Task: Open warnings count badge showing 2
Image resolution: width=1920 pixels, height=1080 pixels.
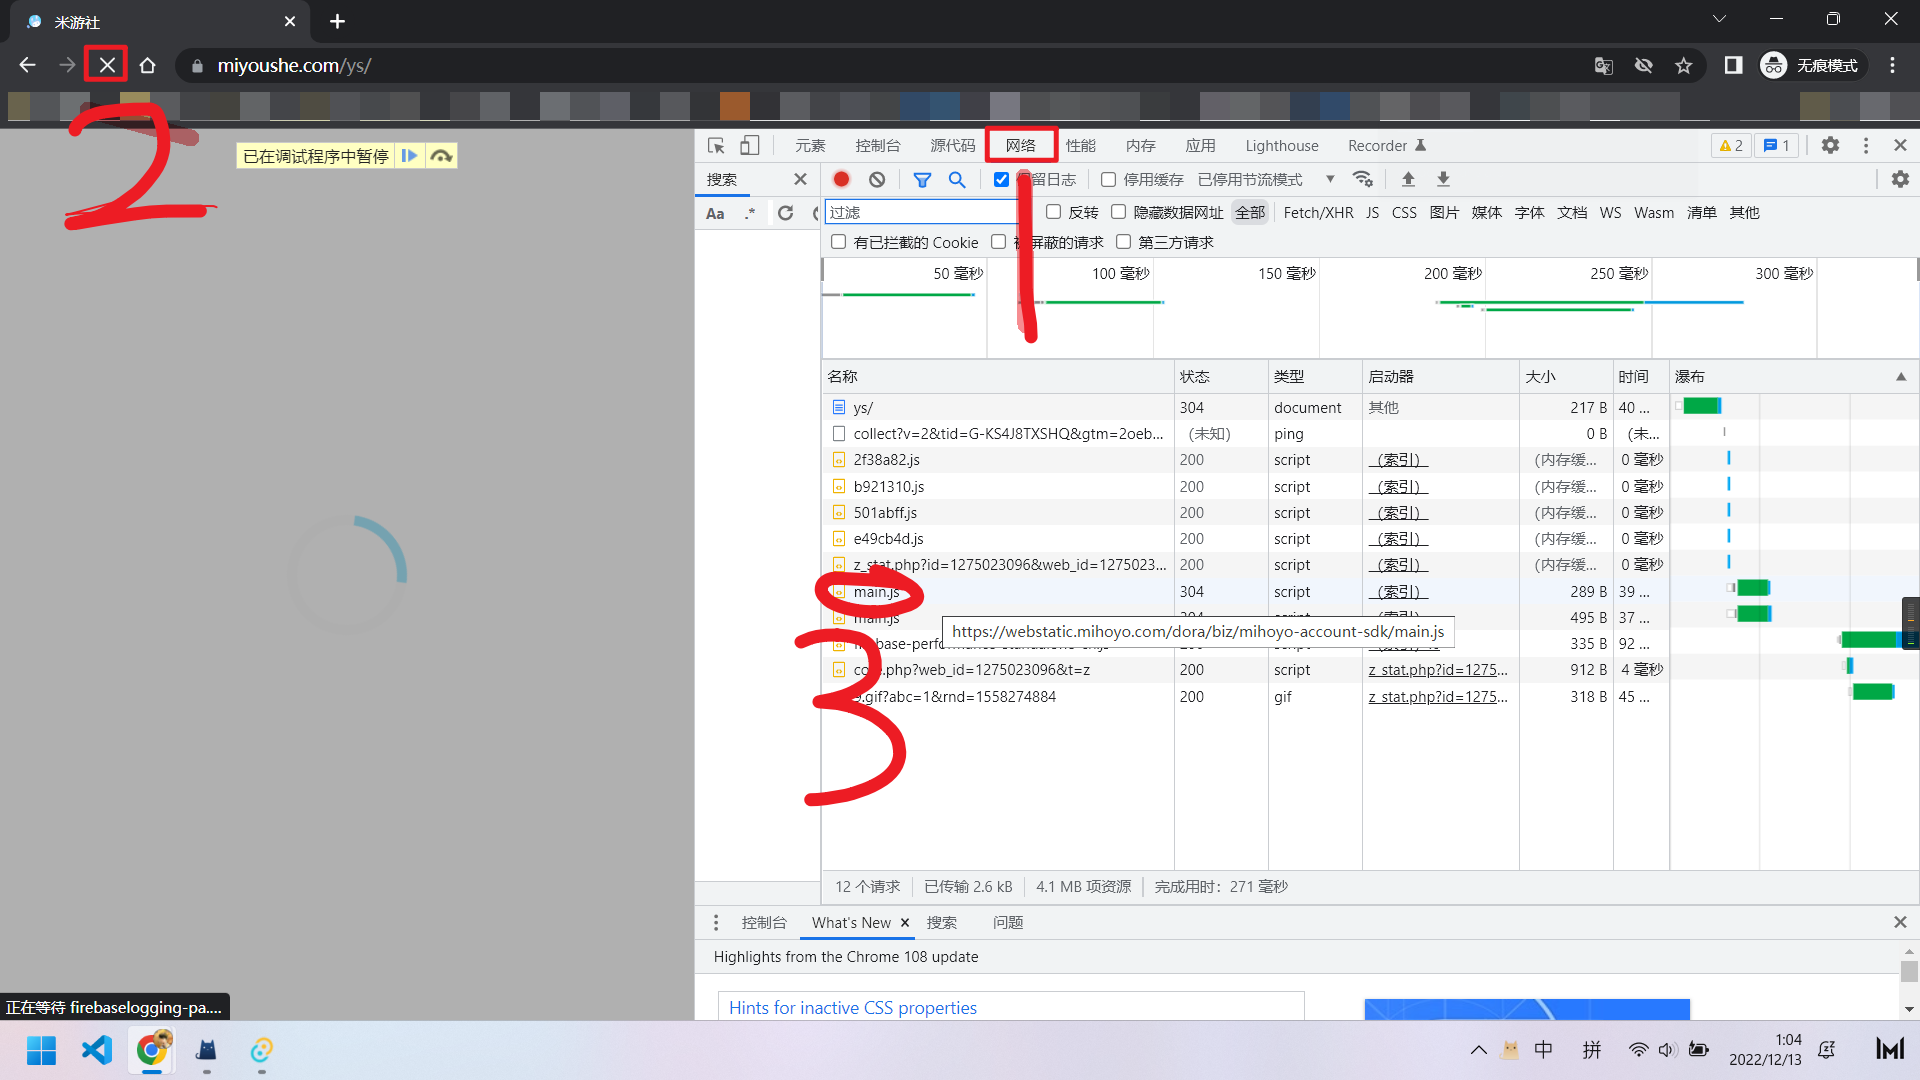Action: 1731,146
